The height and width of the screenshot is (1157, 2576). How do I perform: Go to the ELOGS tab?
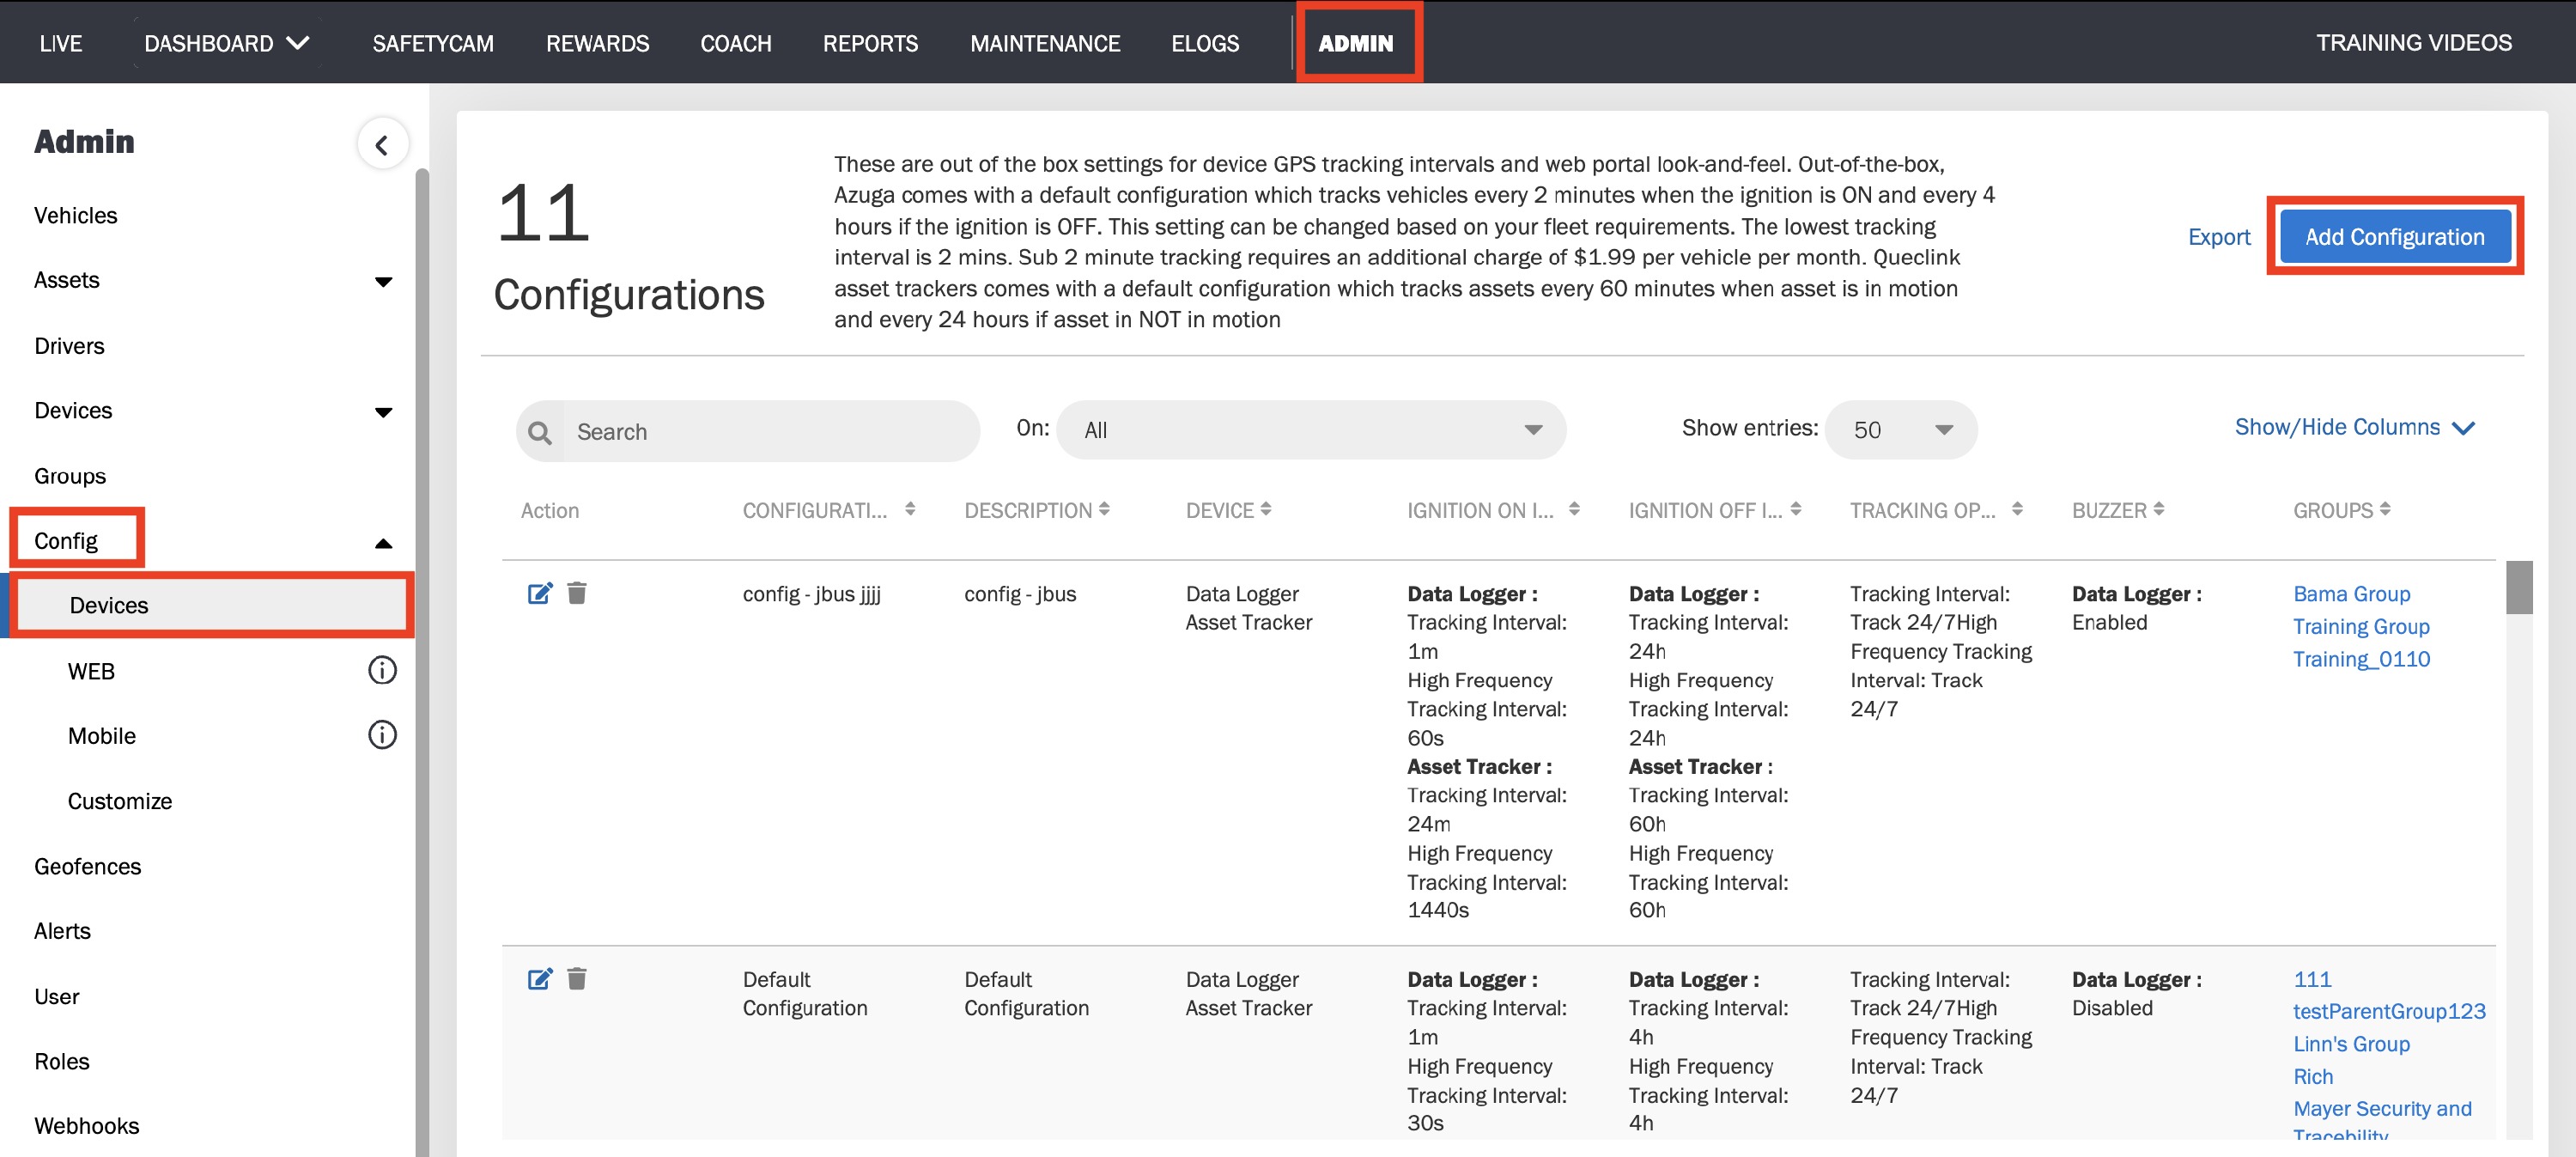[x=1205, y=43]
